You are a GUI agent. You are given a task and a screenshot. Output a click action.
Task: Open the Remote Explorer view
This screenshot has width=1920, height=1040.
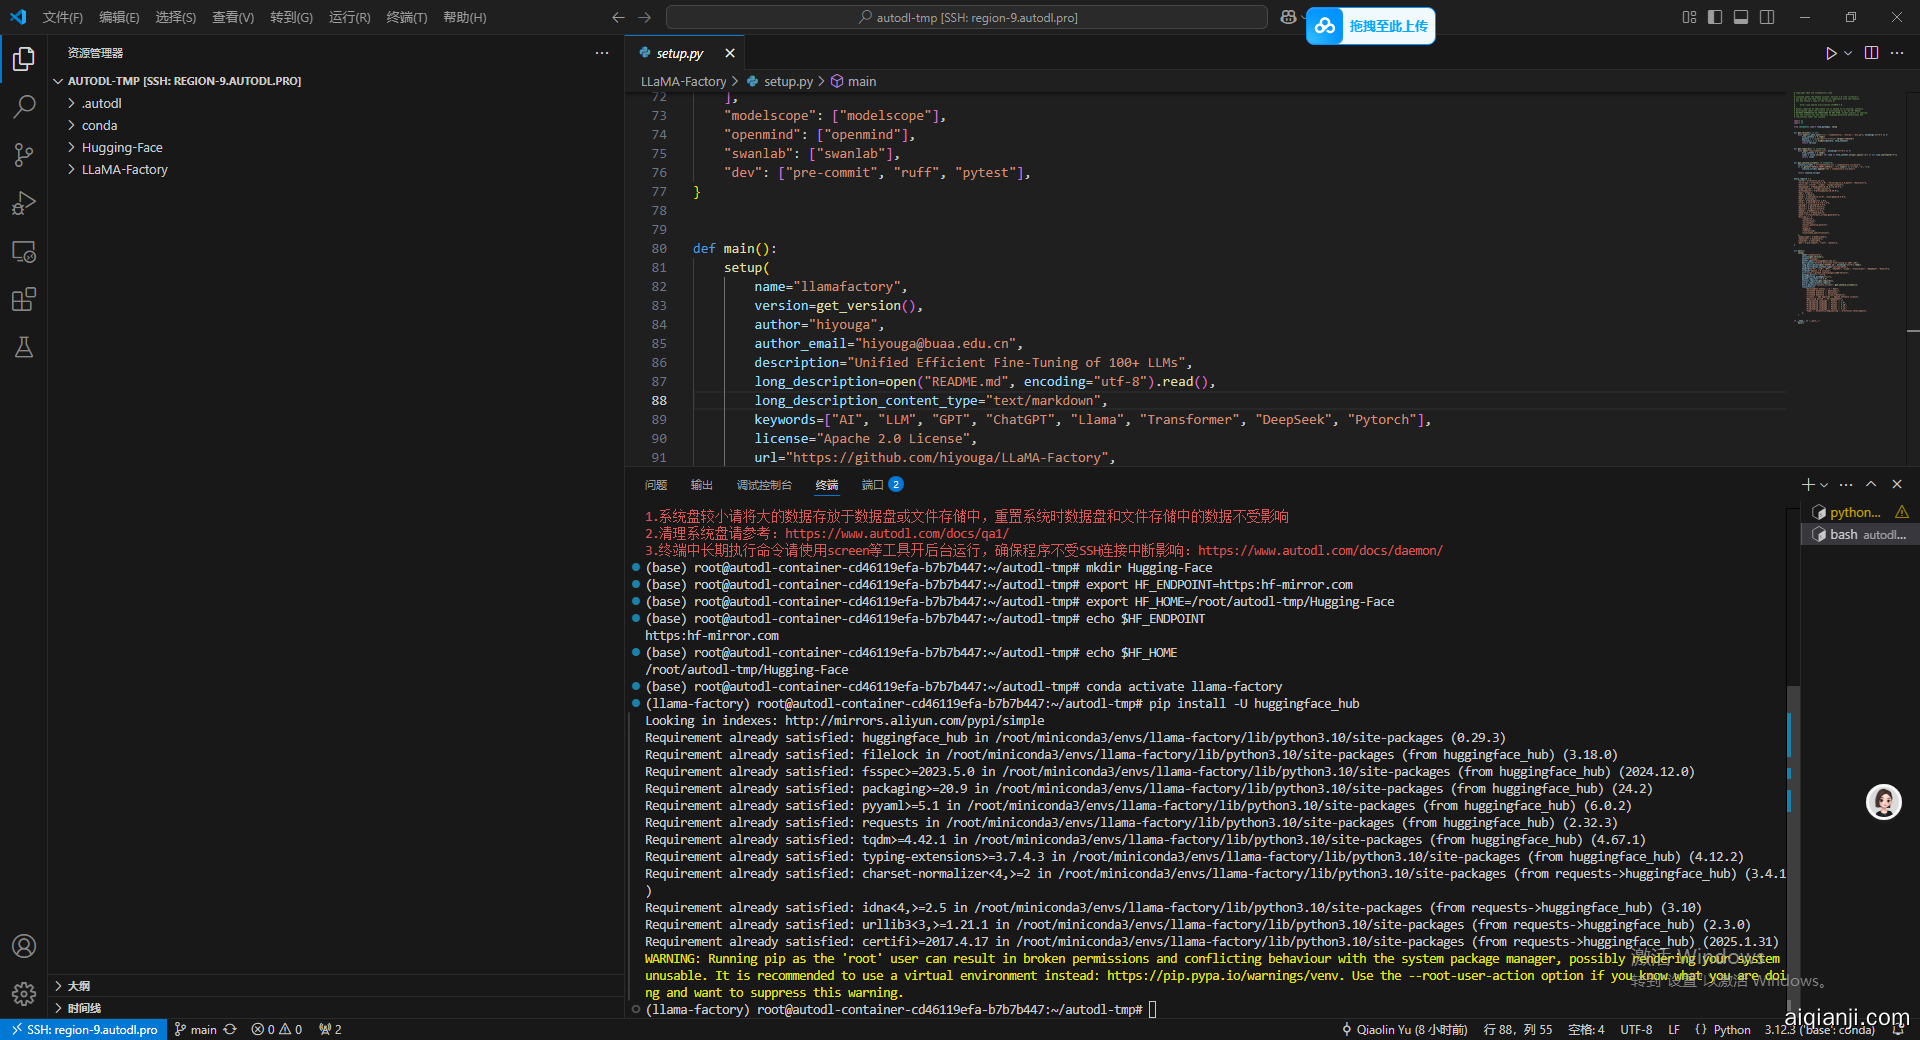[24, 252]
